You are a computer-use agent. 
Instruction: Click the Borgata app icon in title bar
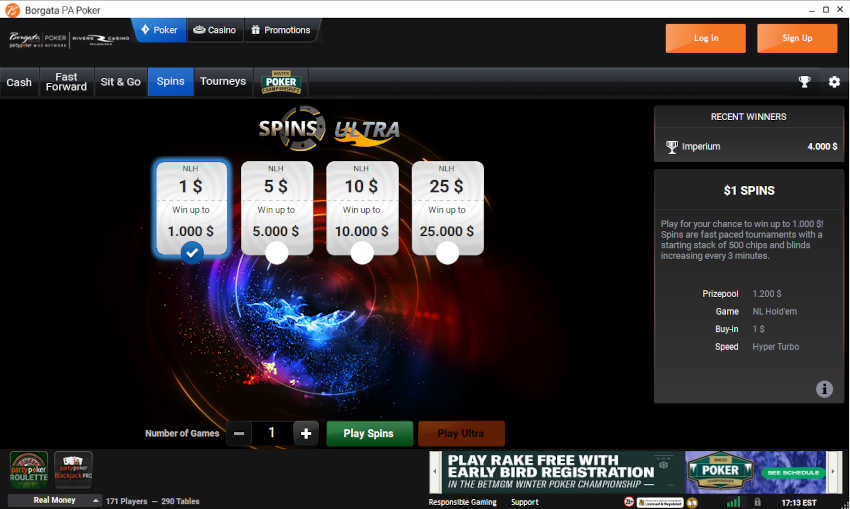pos(12,10)
